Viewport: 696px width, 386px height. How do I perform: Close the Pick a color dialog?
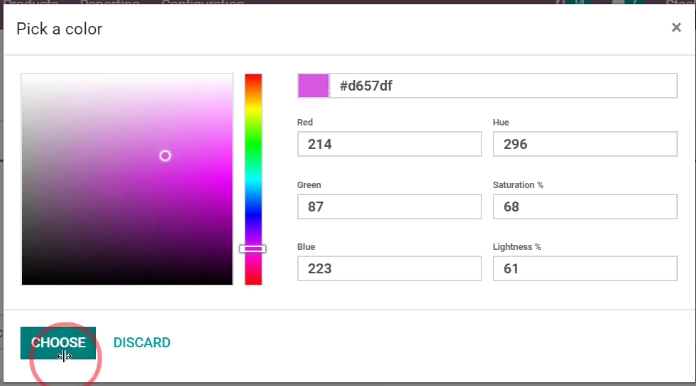point(676,28)
